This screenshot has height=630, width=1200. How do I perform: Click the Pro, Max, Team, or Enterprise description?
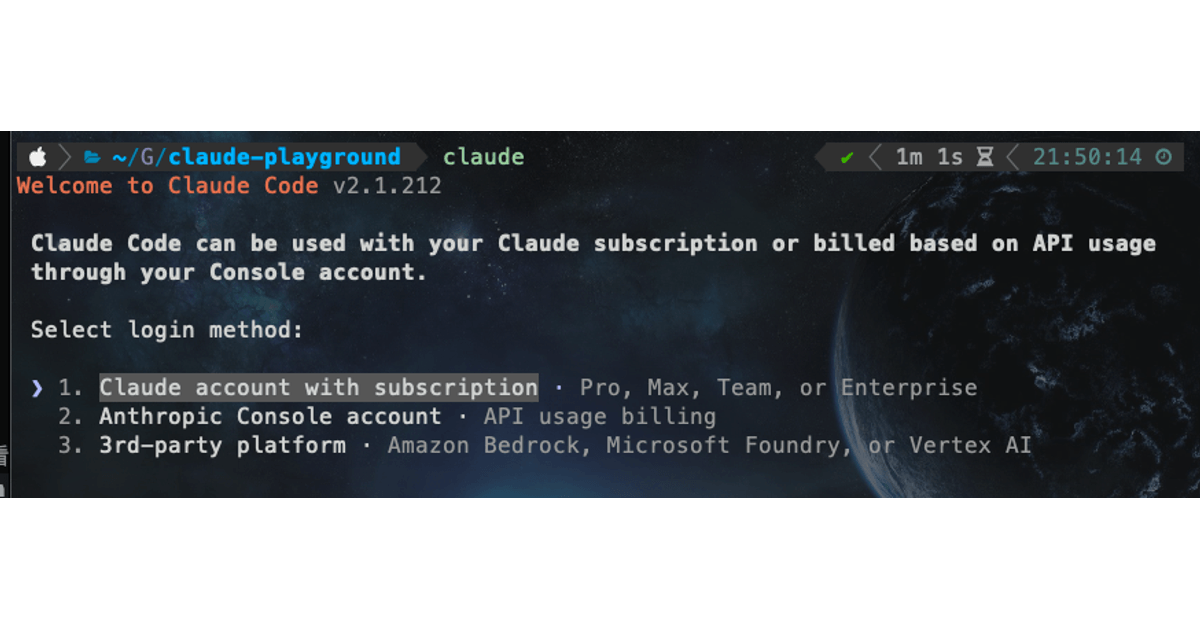click(x=778, y=388)
